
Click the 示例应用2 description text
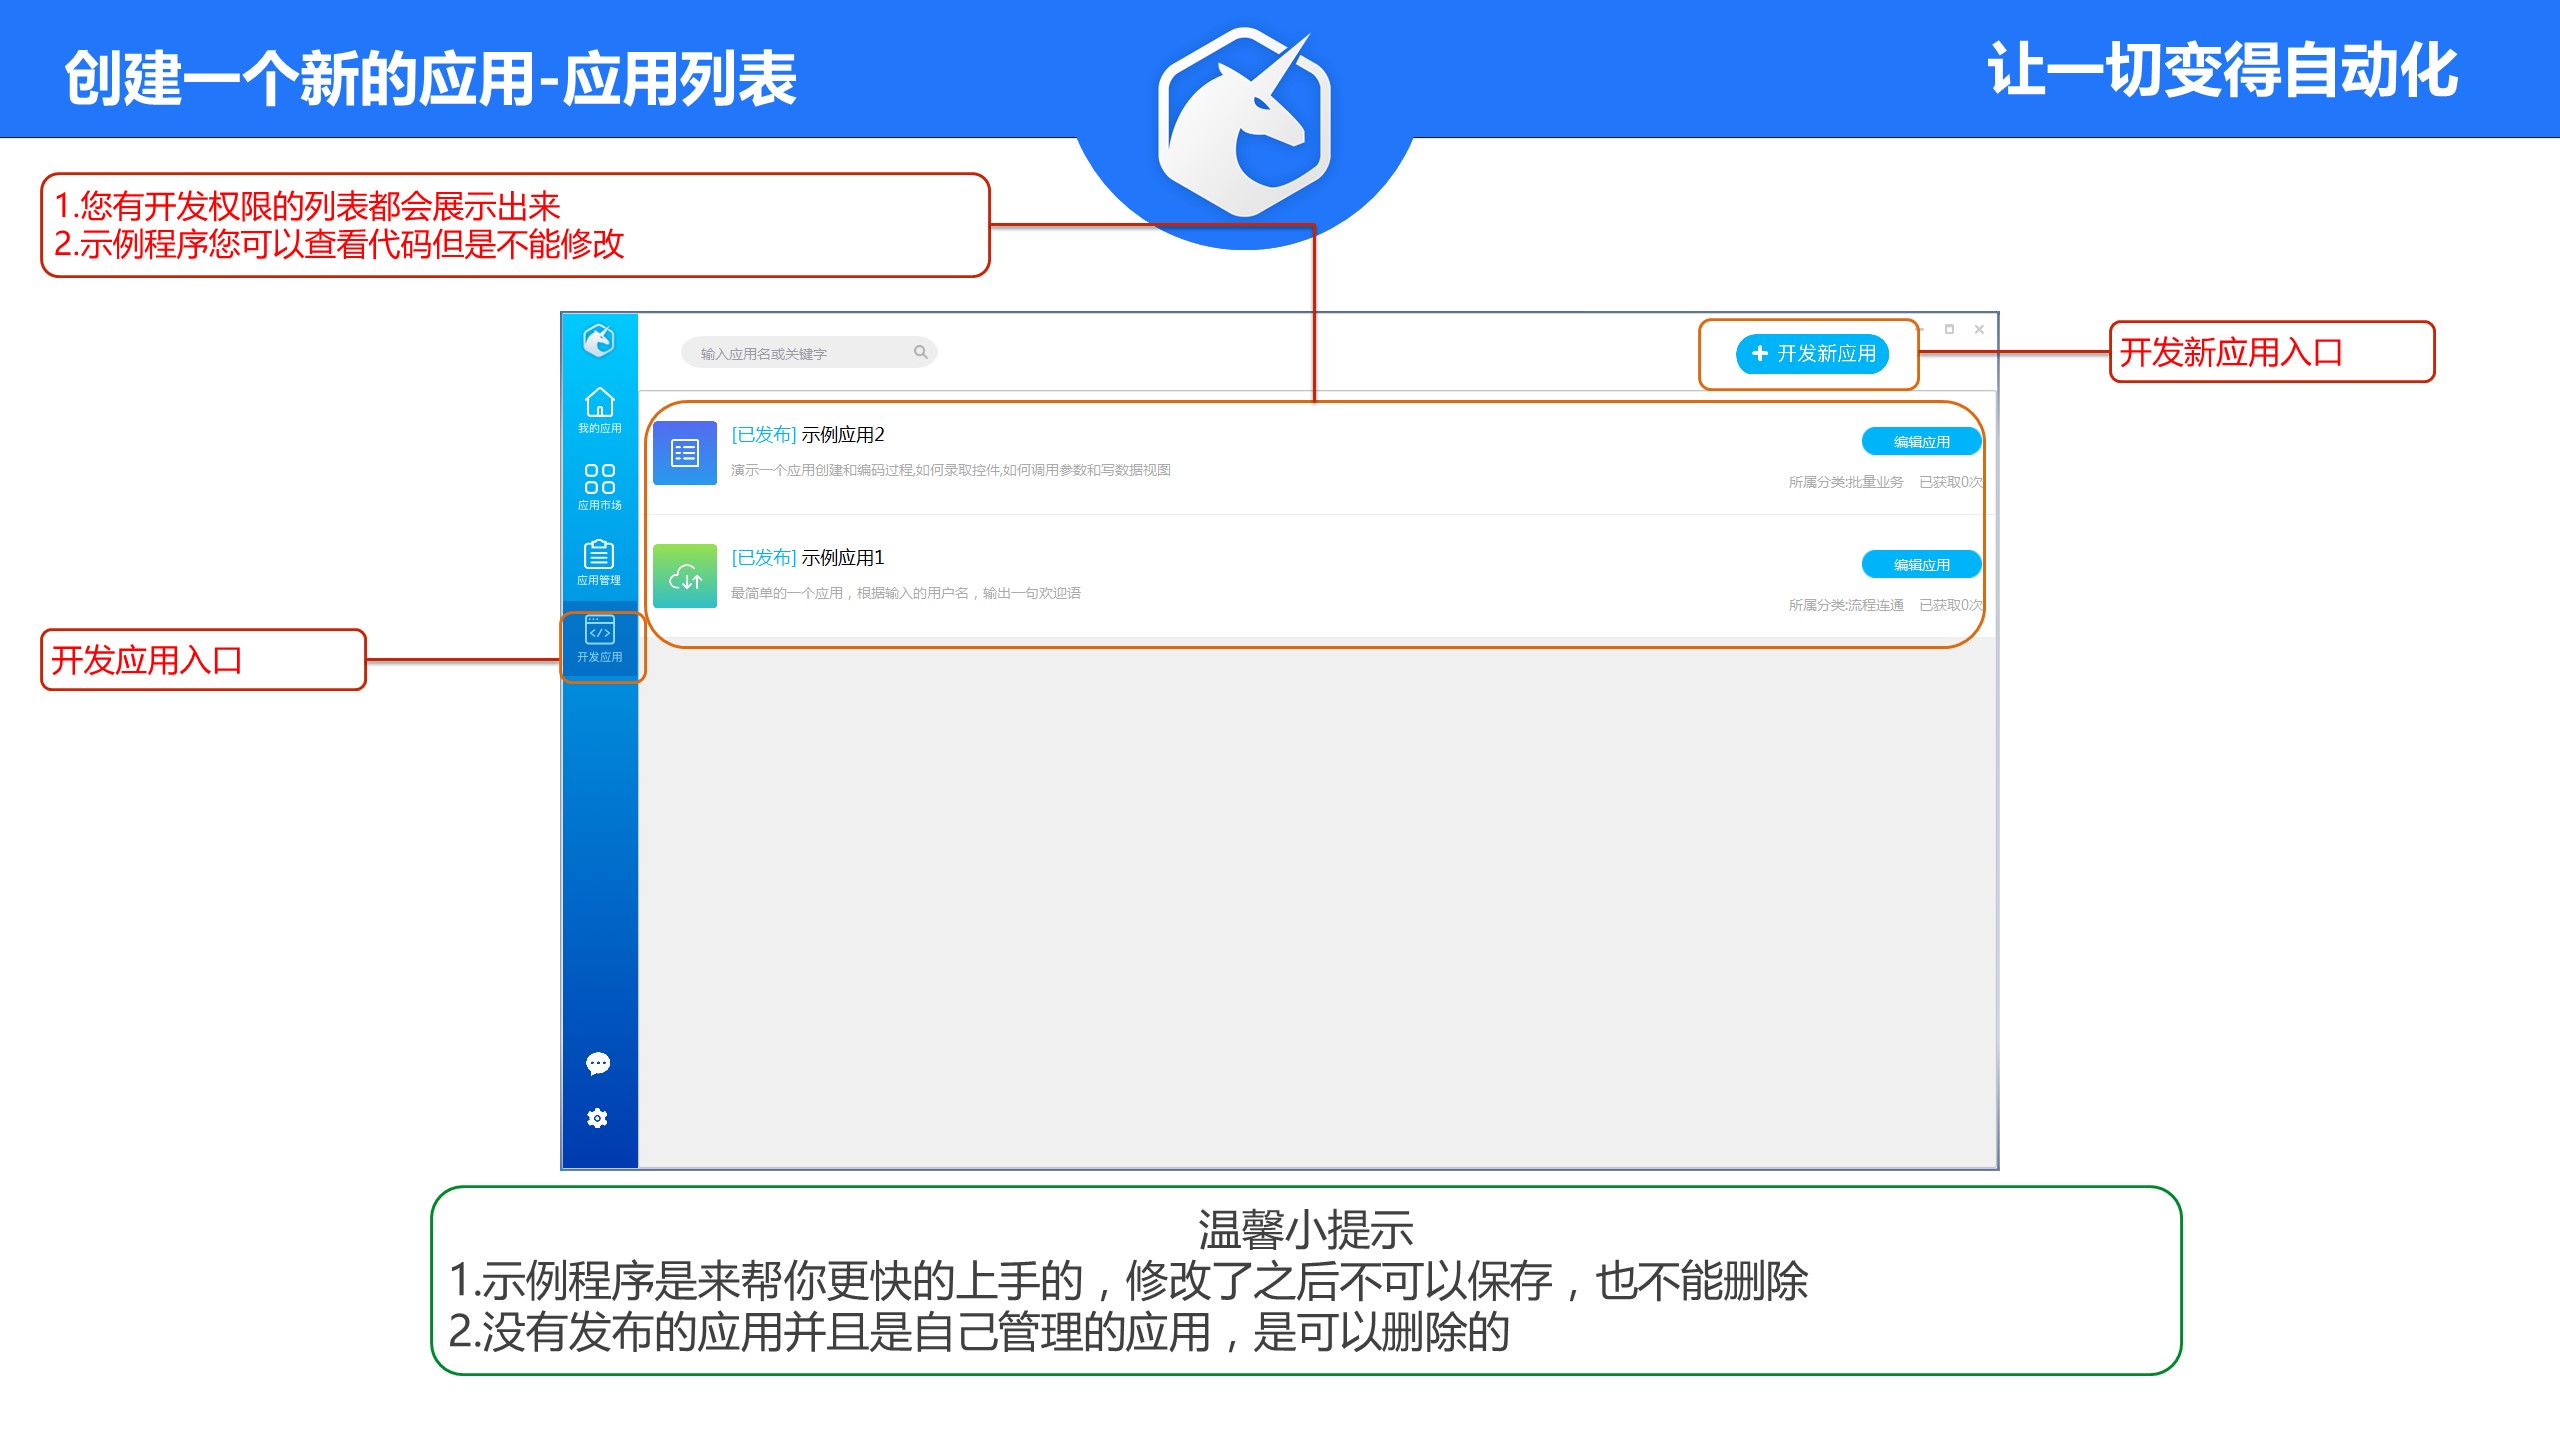(x=950, y=470)
